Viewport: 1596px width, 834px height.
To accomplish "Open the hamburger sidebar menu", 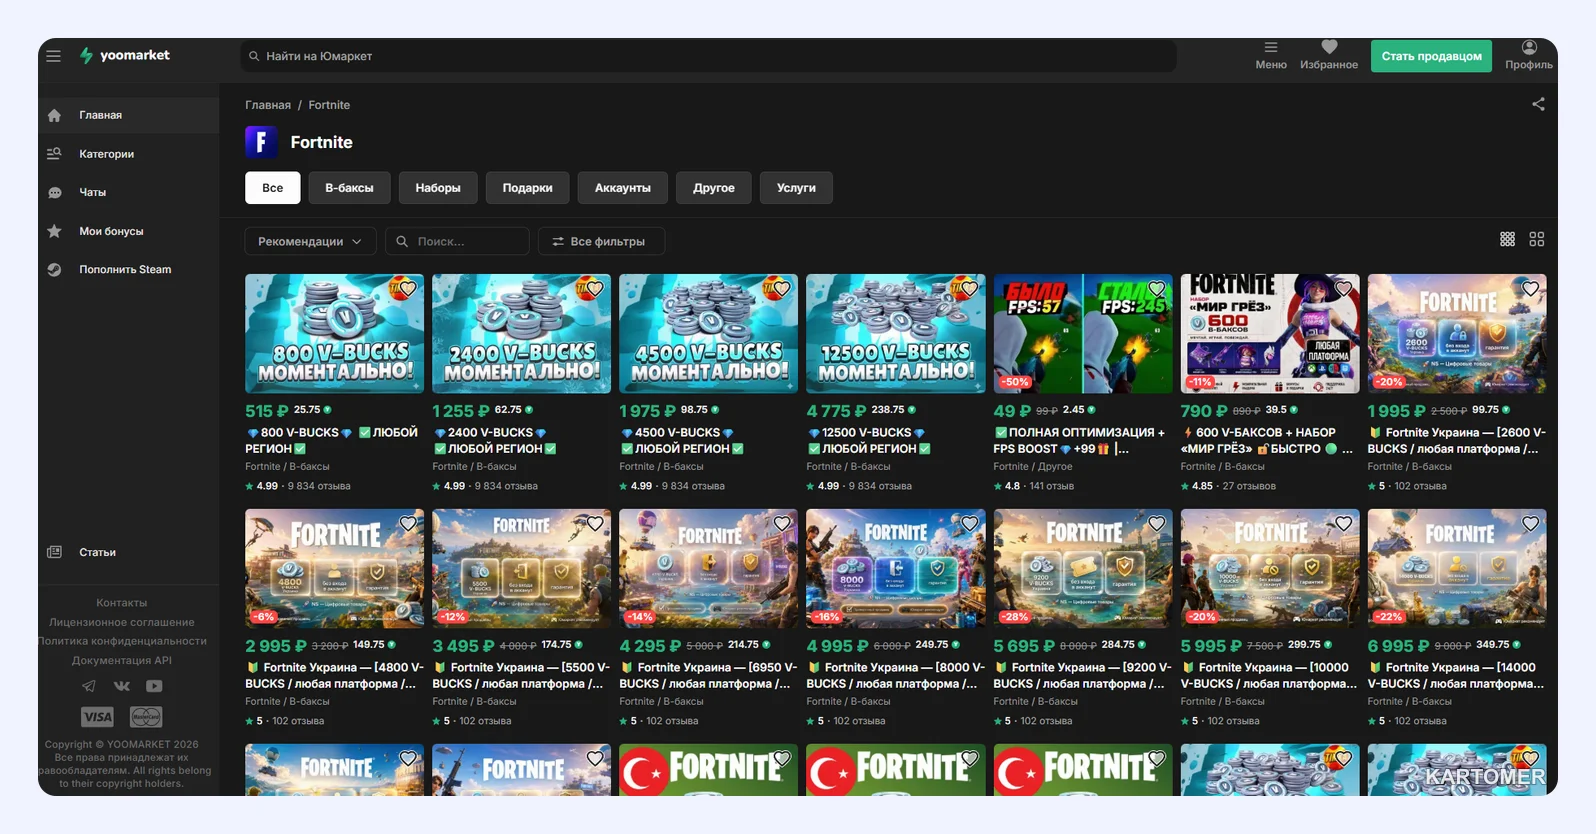I will point(54,56).
